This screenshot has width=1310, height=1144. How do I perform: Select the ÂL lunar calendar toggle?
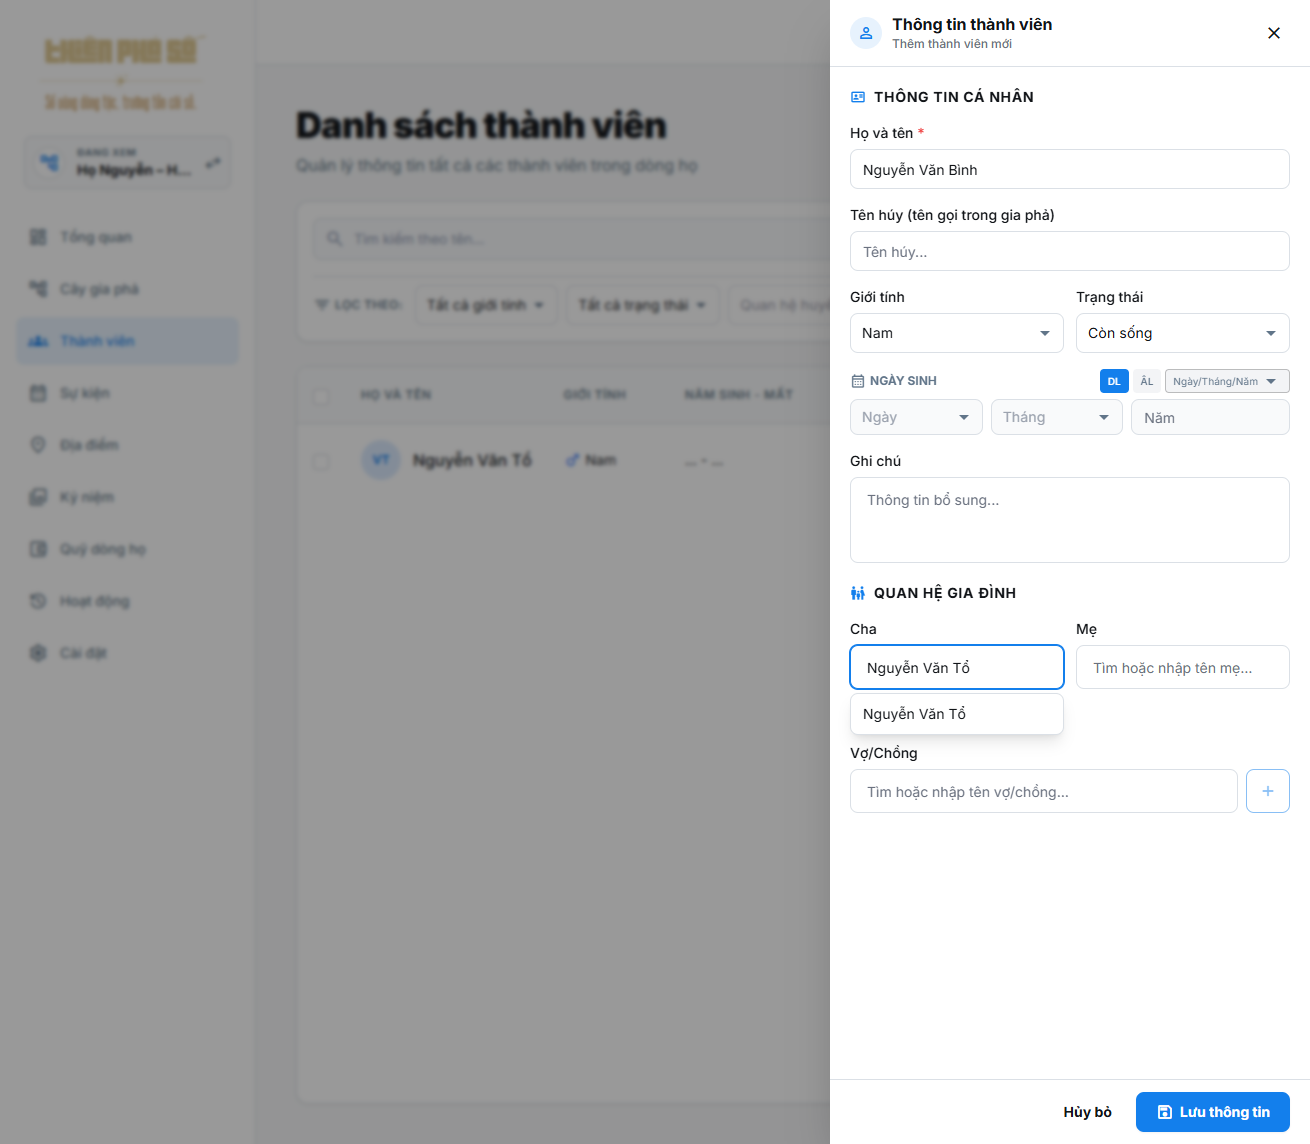(x=1147, y=381)
